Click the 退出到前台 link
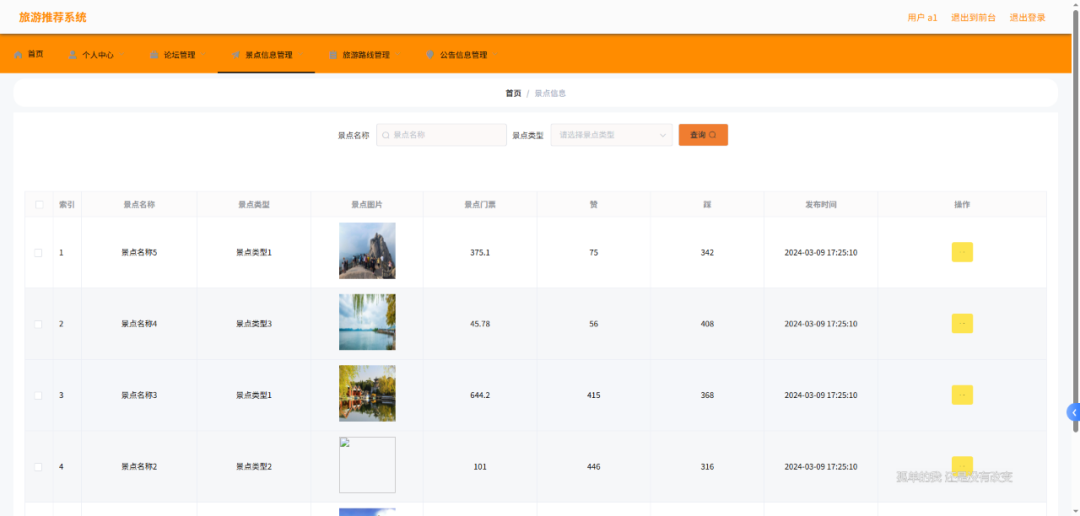This screenshot has width=1080, height=516. coord(973,18)
